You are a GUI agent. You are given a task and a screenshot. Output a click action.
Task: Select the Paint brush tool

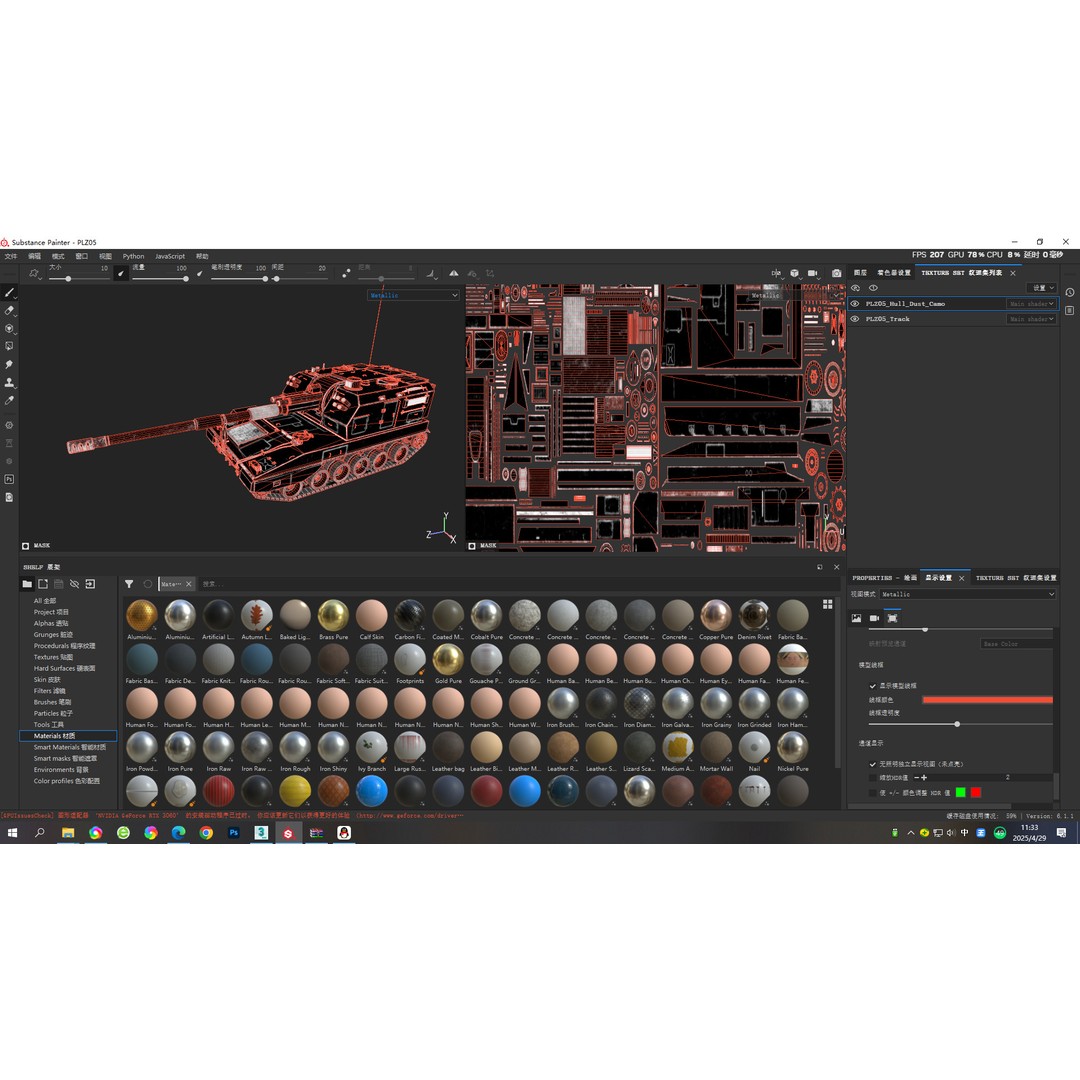click(9, 293)
